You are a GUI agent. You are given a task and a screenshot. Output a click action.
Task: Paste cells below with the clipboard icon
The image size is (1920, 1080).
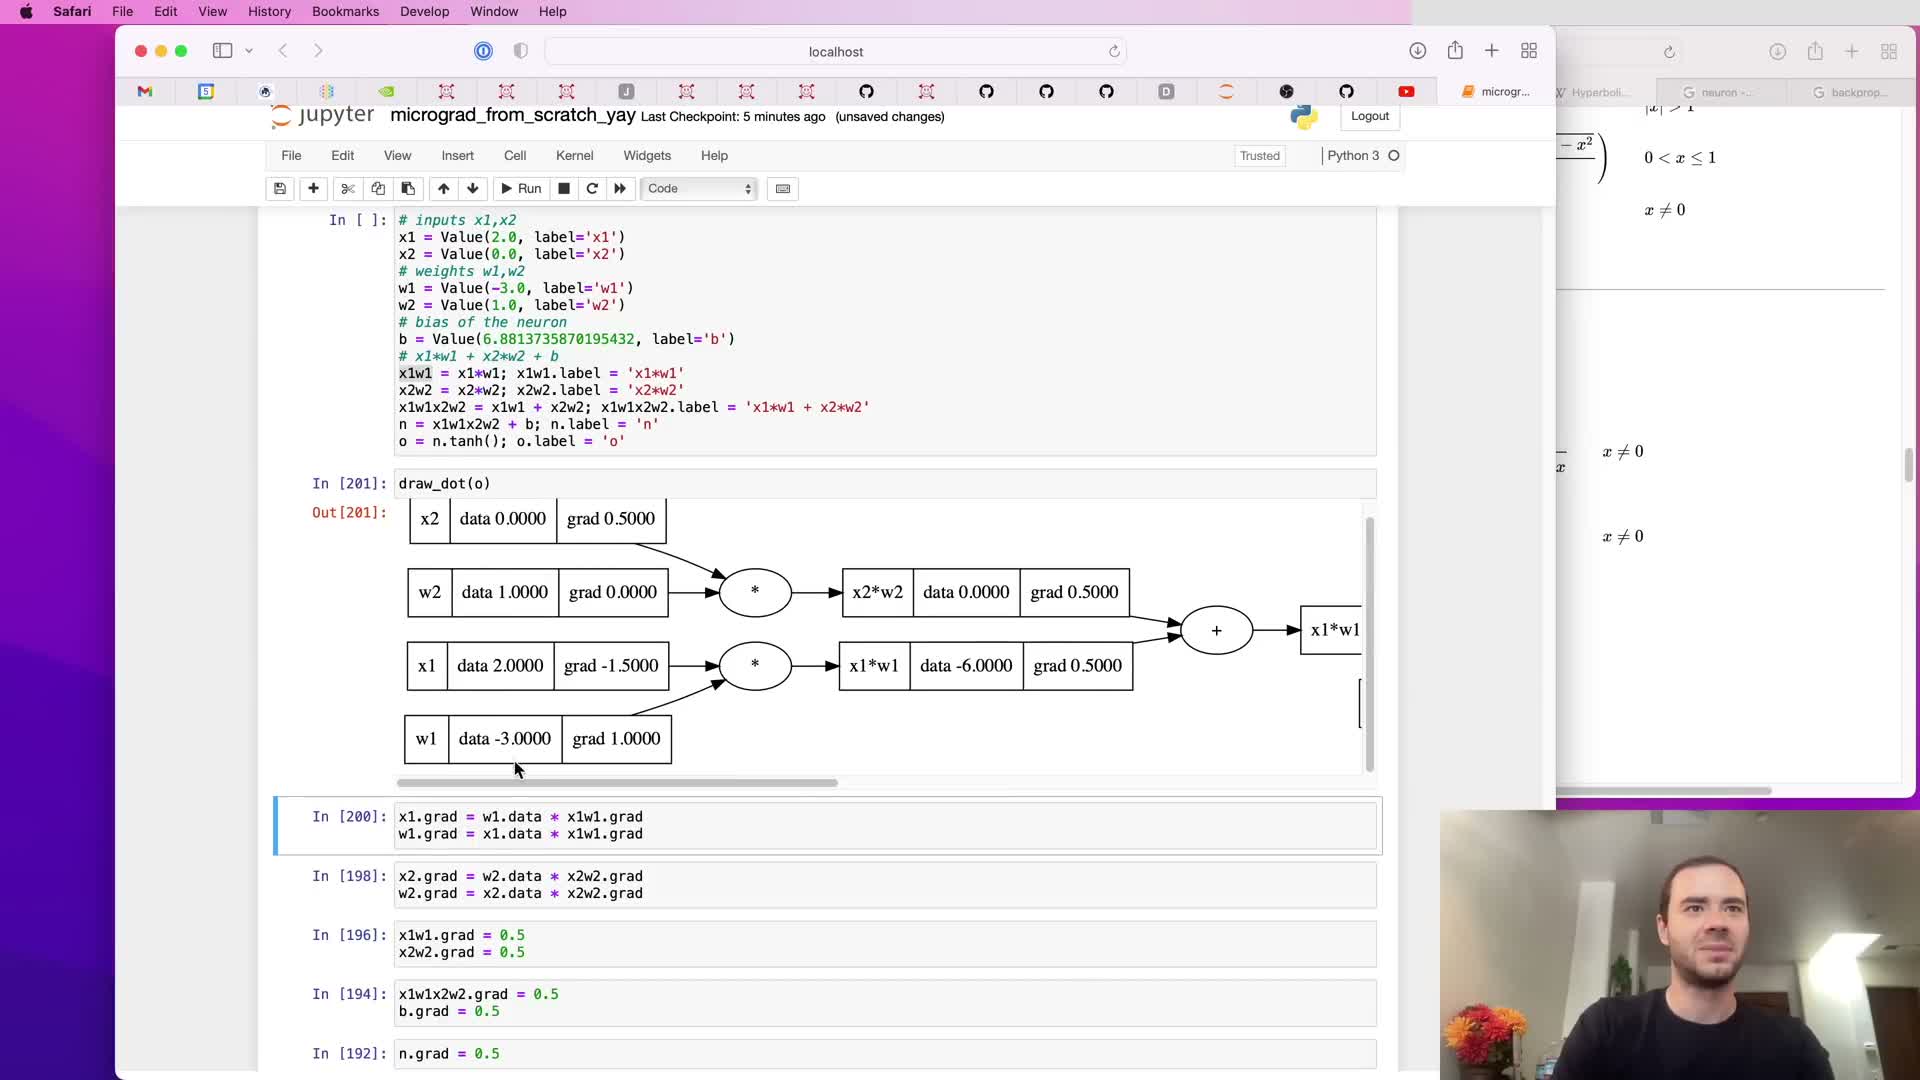coord(408,188)
